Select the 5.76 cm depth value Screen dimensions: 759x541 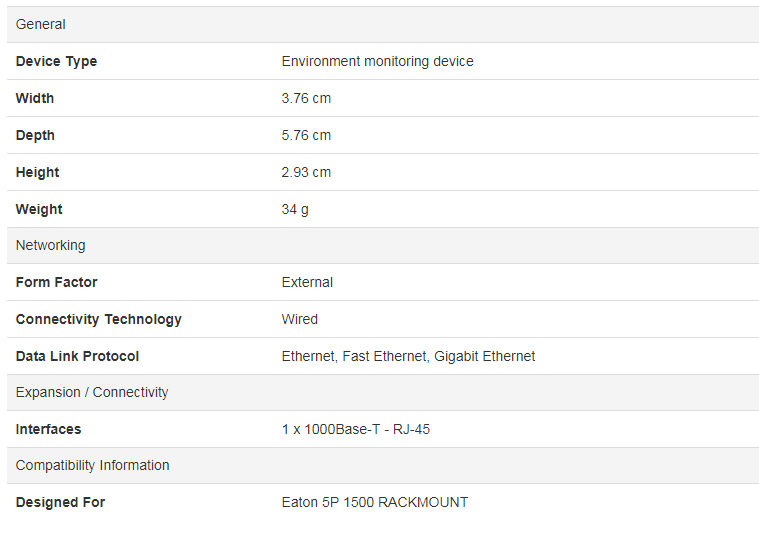306,135
